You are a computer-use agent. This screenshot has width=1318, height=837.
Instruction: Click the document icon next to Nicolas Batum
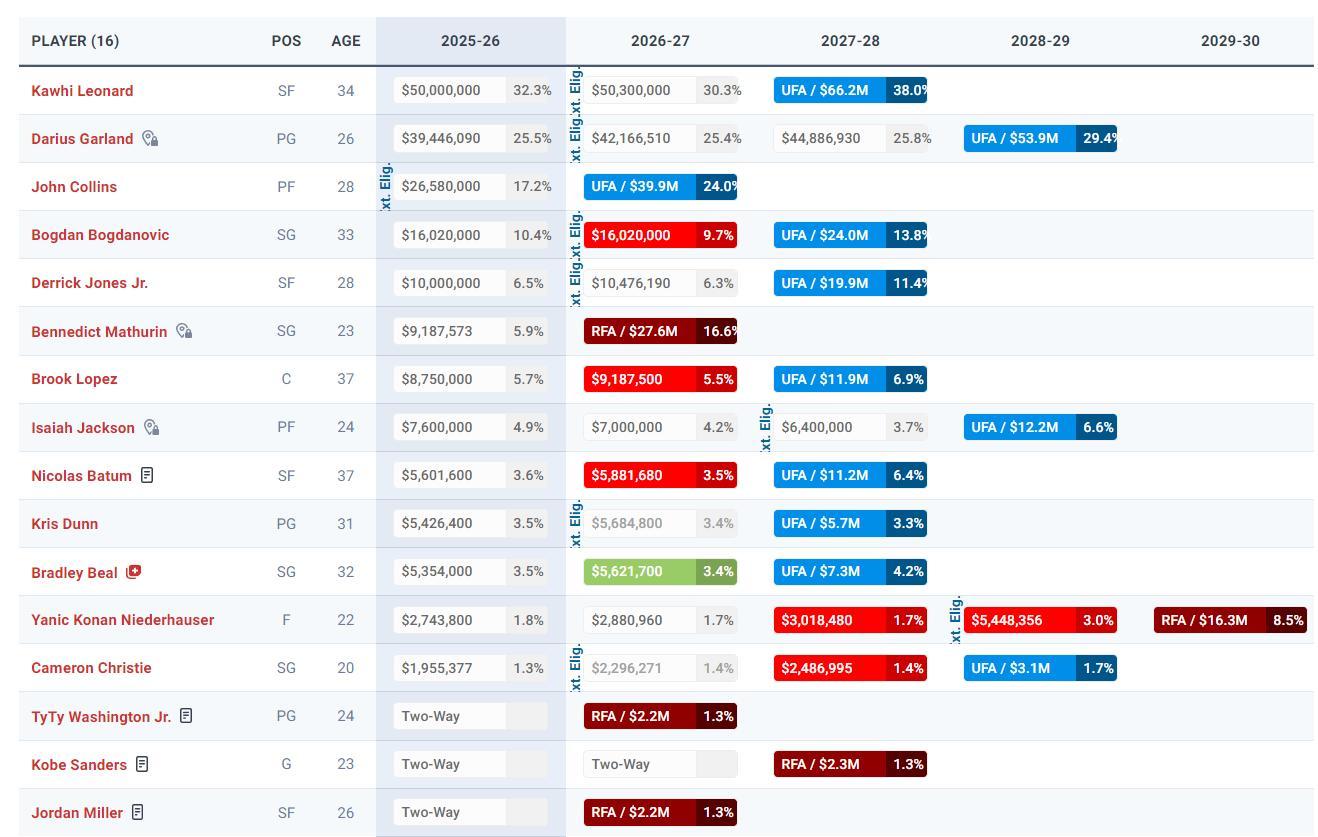147,475
